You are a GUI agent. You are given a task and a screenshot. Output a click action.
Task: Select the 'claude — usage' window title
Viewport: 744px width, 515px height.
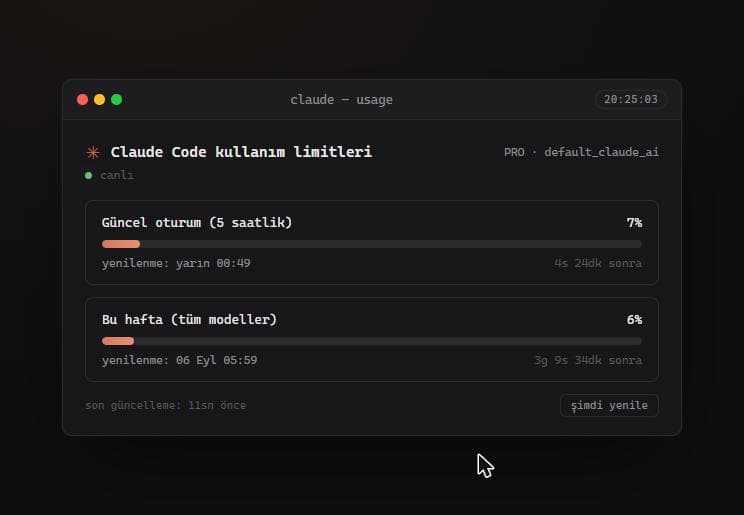[x=341, y=100]
